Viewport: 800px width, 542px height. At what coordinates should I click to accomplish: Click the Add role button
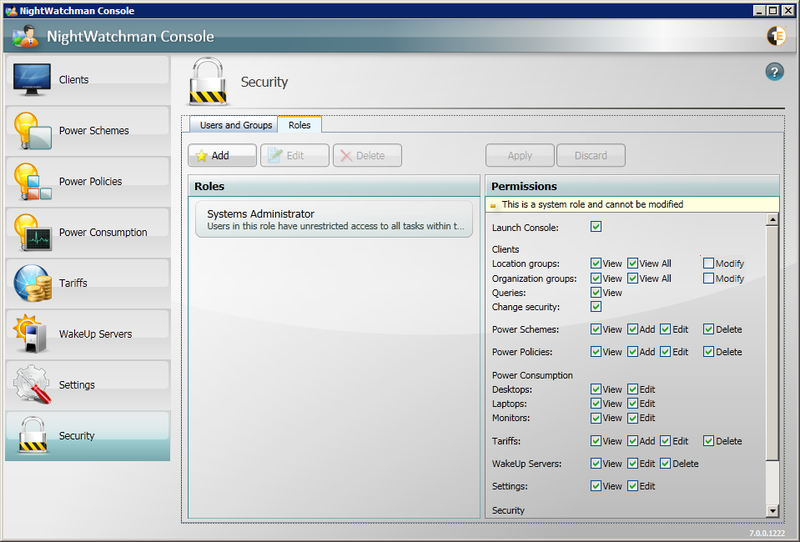click(x=222, y=156)
